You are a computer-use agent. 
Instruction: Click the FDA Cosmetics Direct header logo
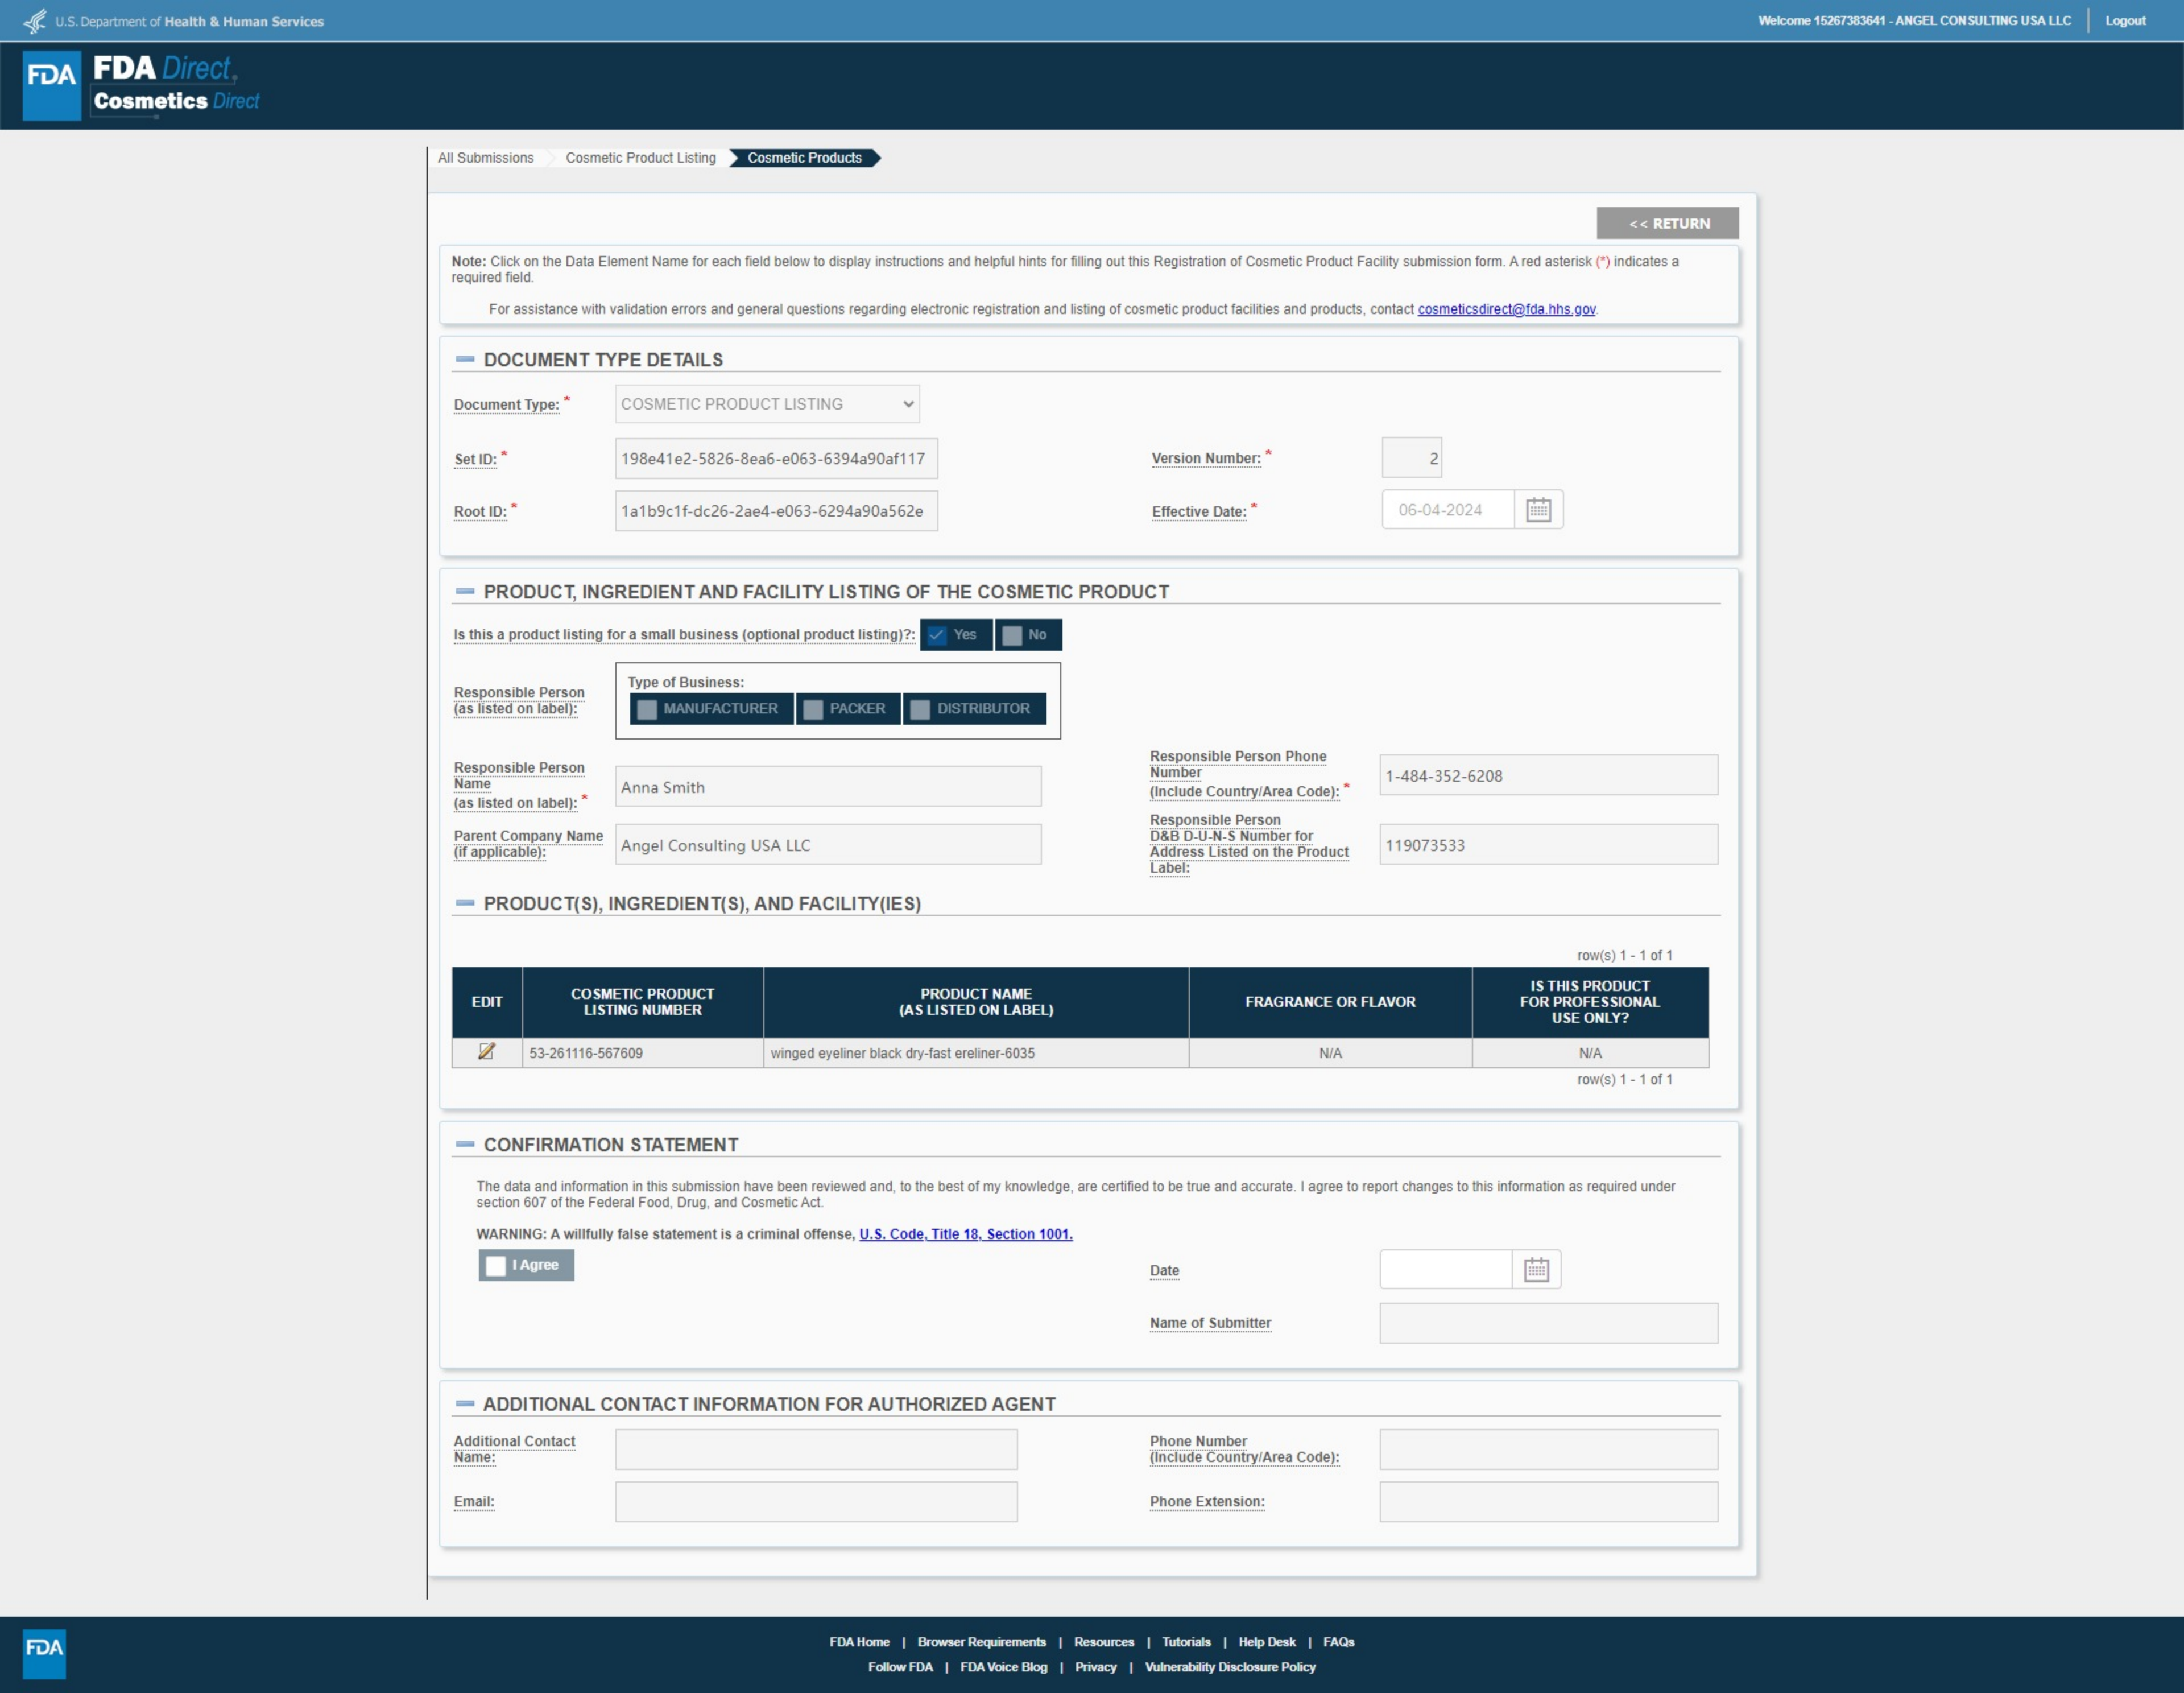[x=142, y=85]
